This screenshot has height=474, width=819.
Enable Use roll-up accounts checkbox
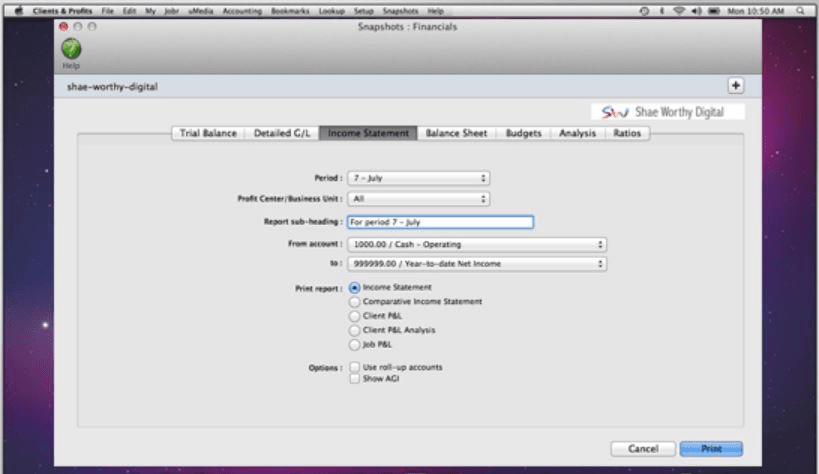(354, 367)
